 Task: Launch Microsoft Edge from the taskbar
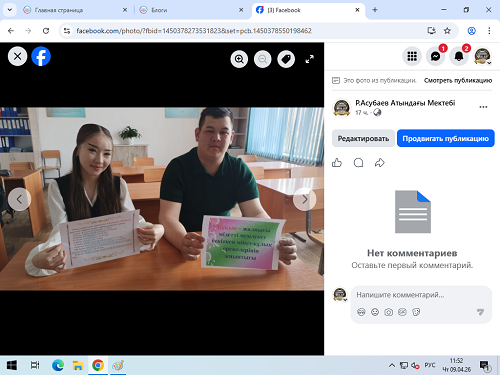point(58,365)
